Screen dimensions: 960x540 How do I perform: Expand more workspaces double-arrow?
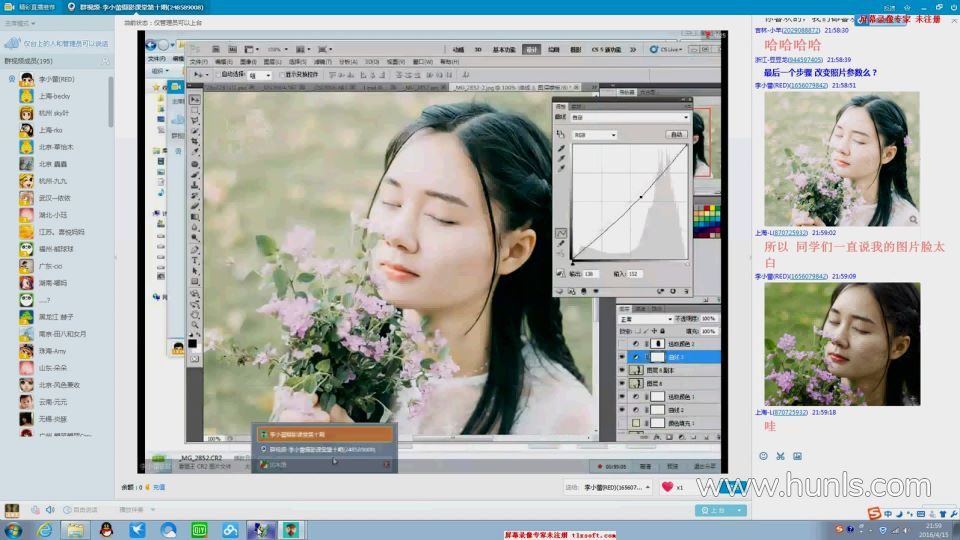click(633, 50)
